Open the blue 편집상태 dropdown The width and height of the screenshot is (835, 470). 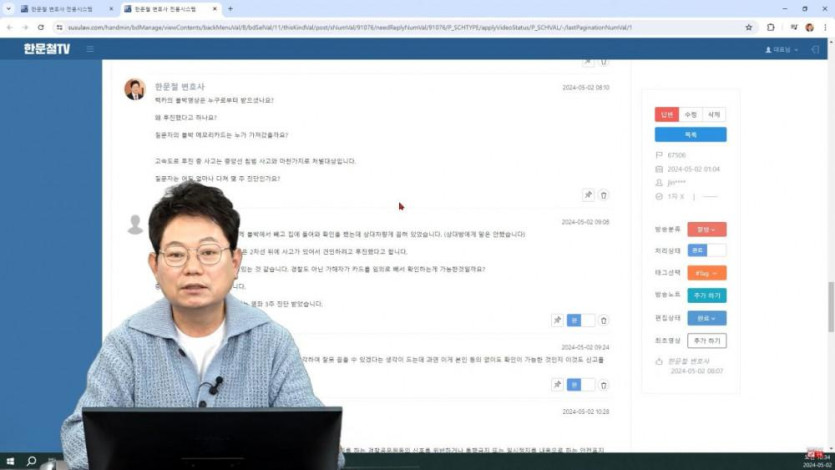(706, 318)
